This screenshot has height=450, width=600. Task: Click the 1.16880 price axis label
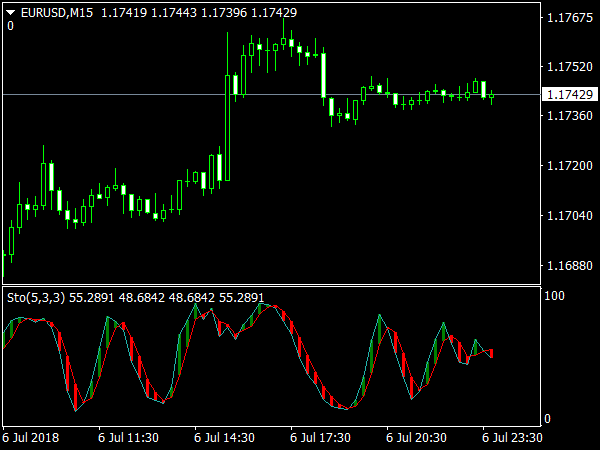[x=570, y=265]
